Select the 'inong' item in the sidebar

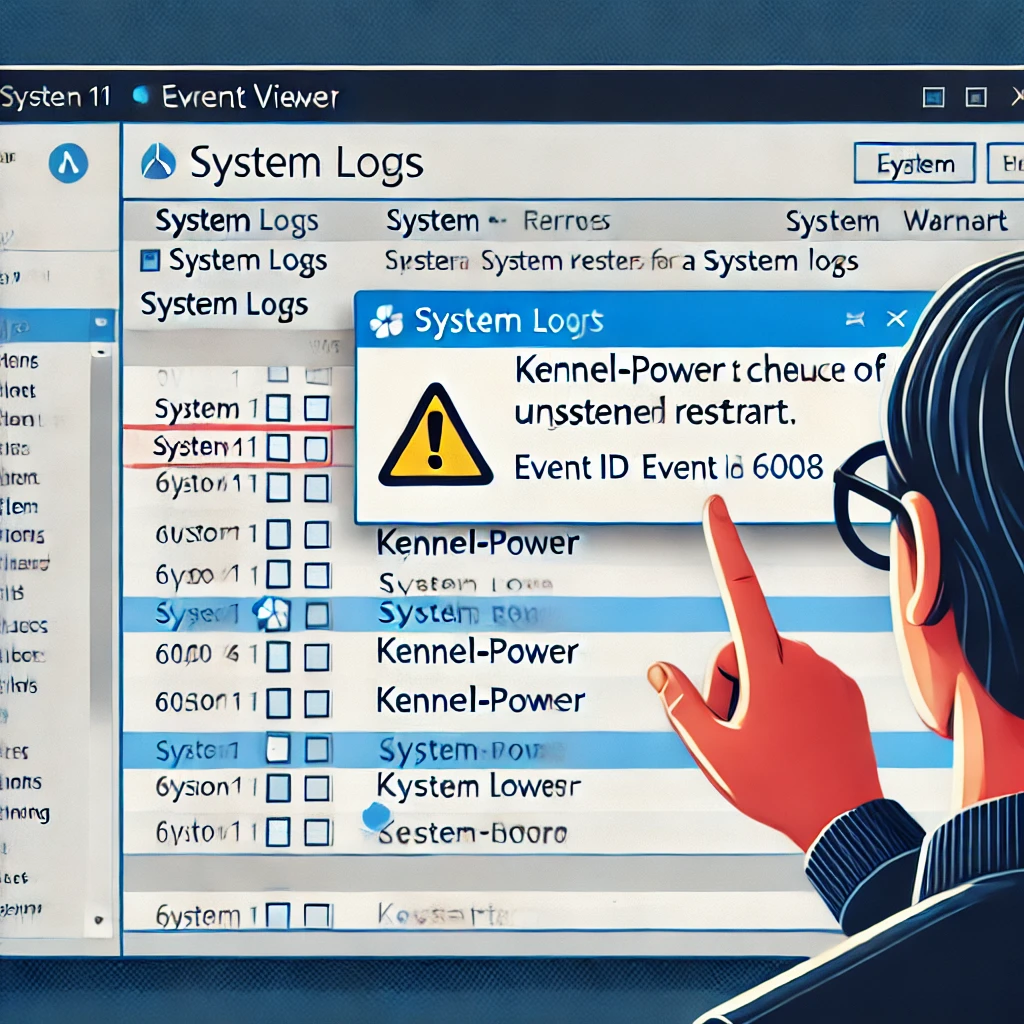point(25,813)
